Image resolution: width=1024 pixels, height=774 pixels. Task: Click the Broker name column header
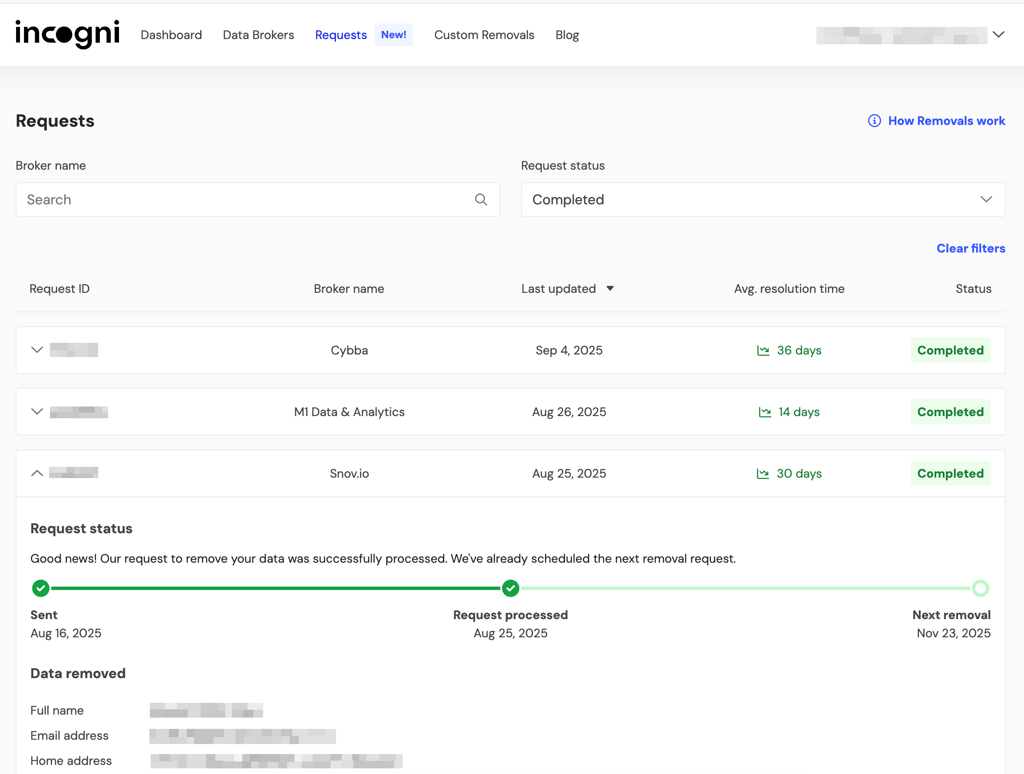(349, 289)
